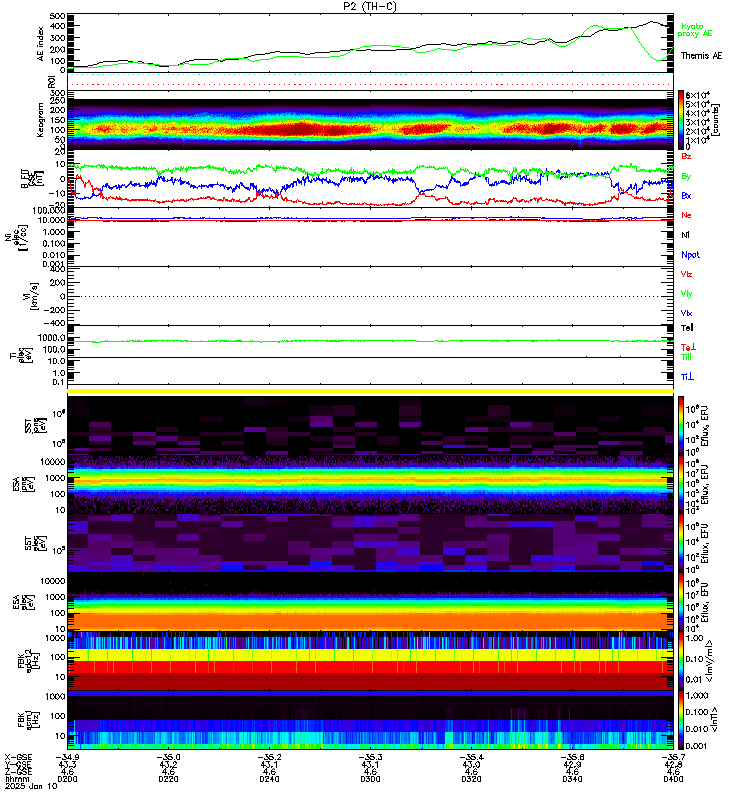750x800 pixels.
Task: Click the X-GSE value '-35.3'
Action: [370, 757]
